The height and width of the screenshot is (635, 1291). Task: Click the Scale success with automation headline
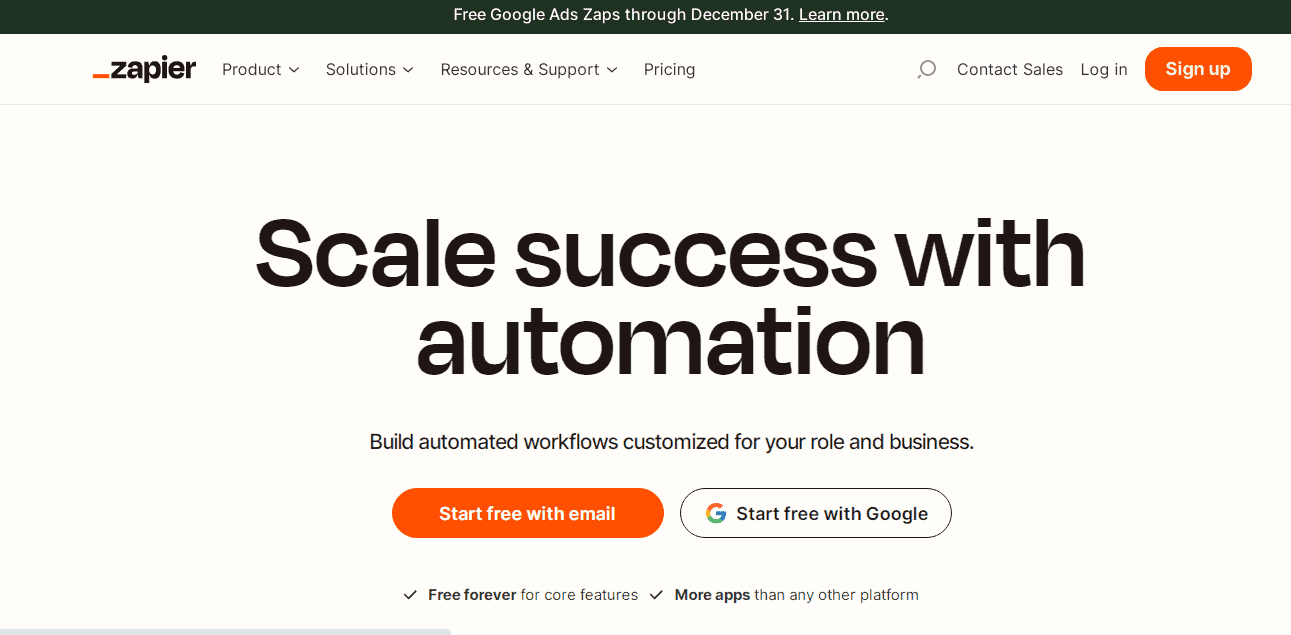(670, 297)
